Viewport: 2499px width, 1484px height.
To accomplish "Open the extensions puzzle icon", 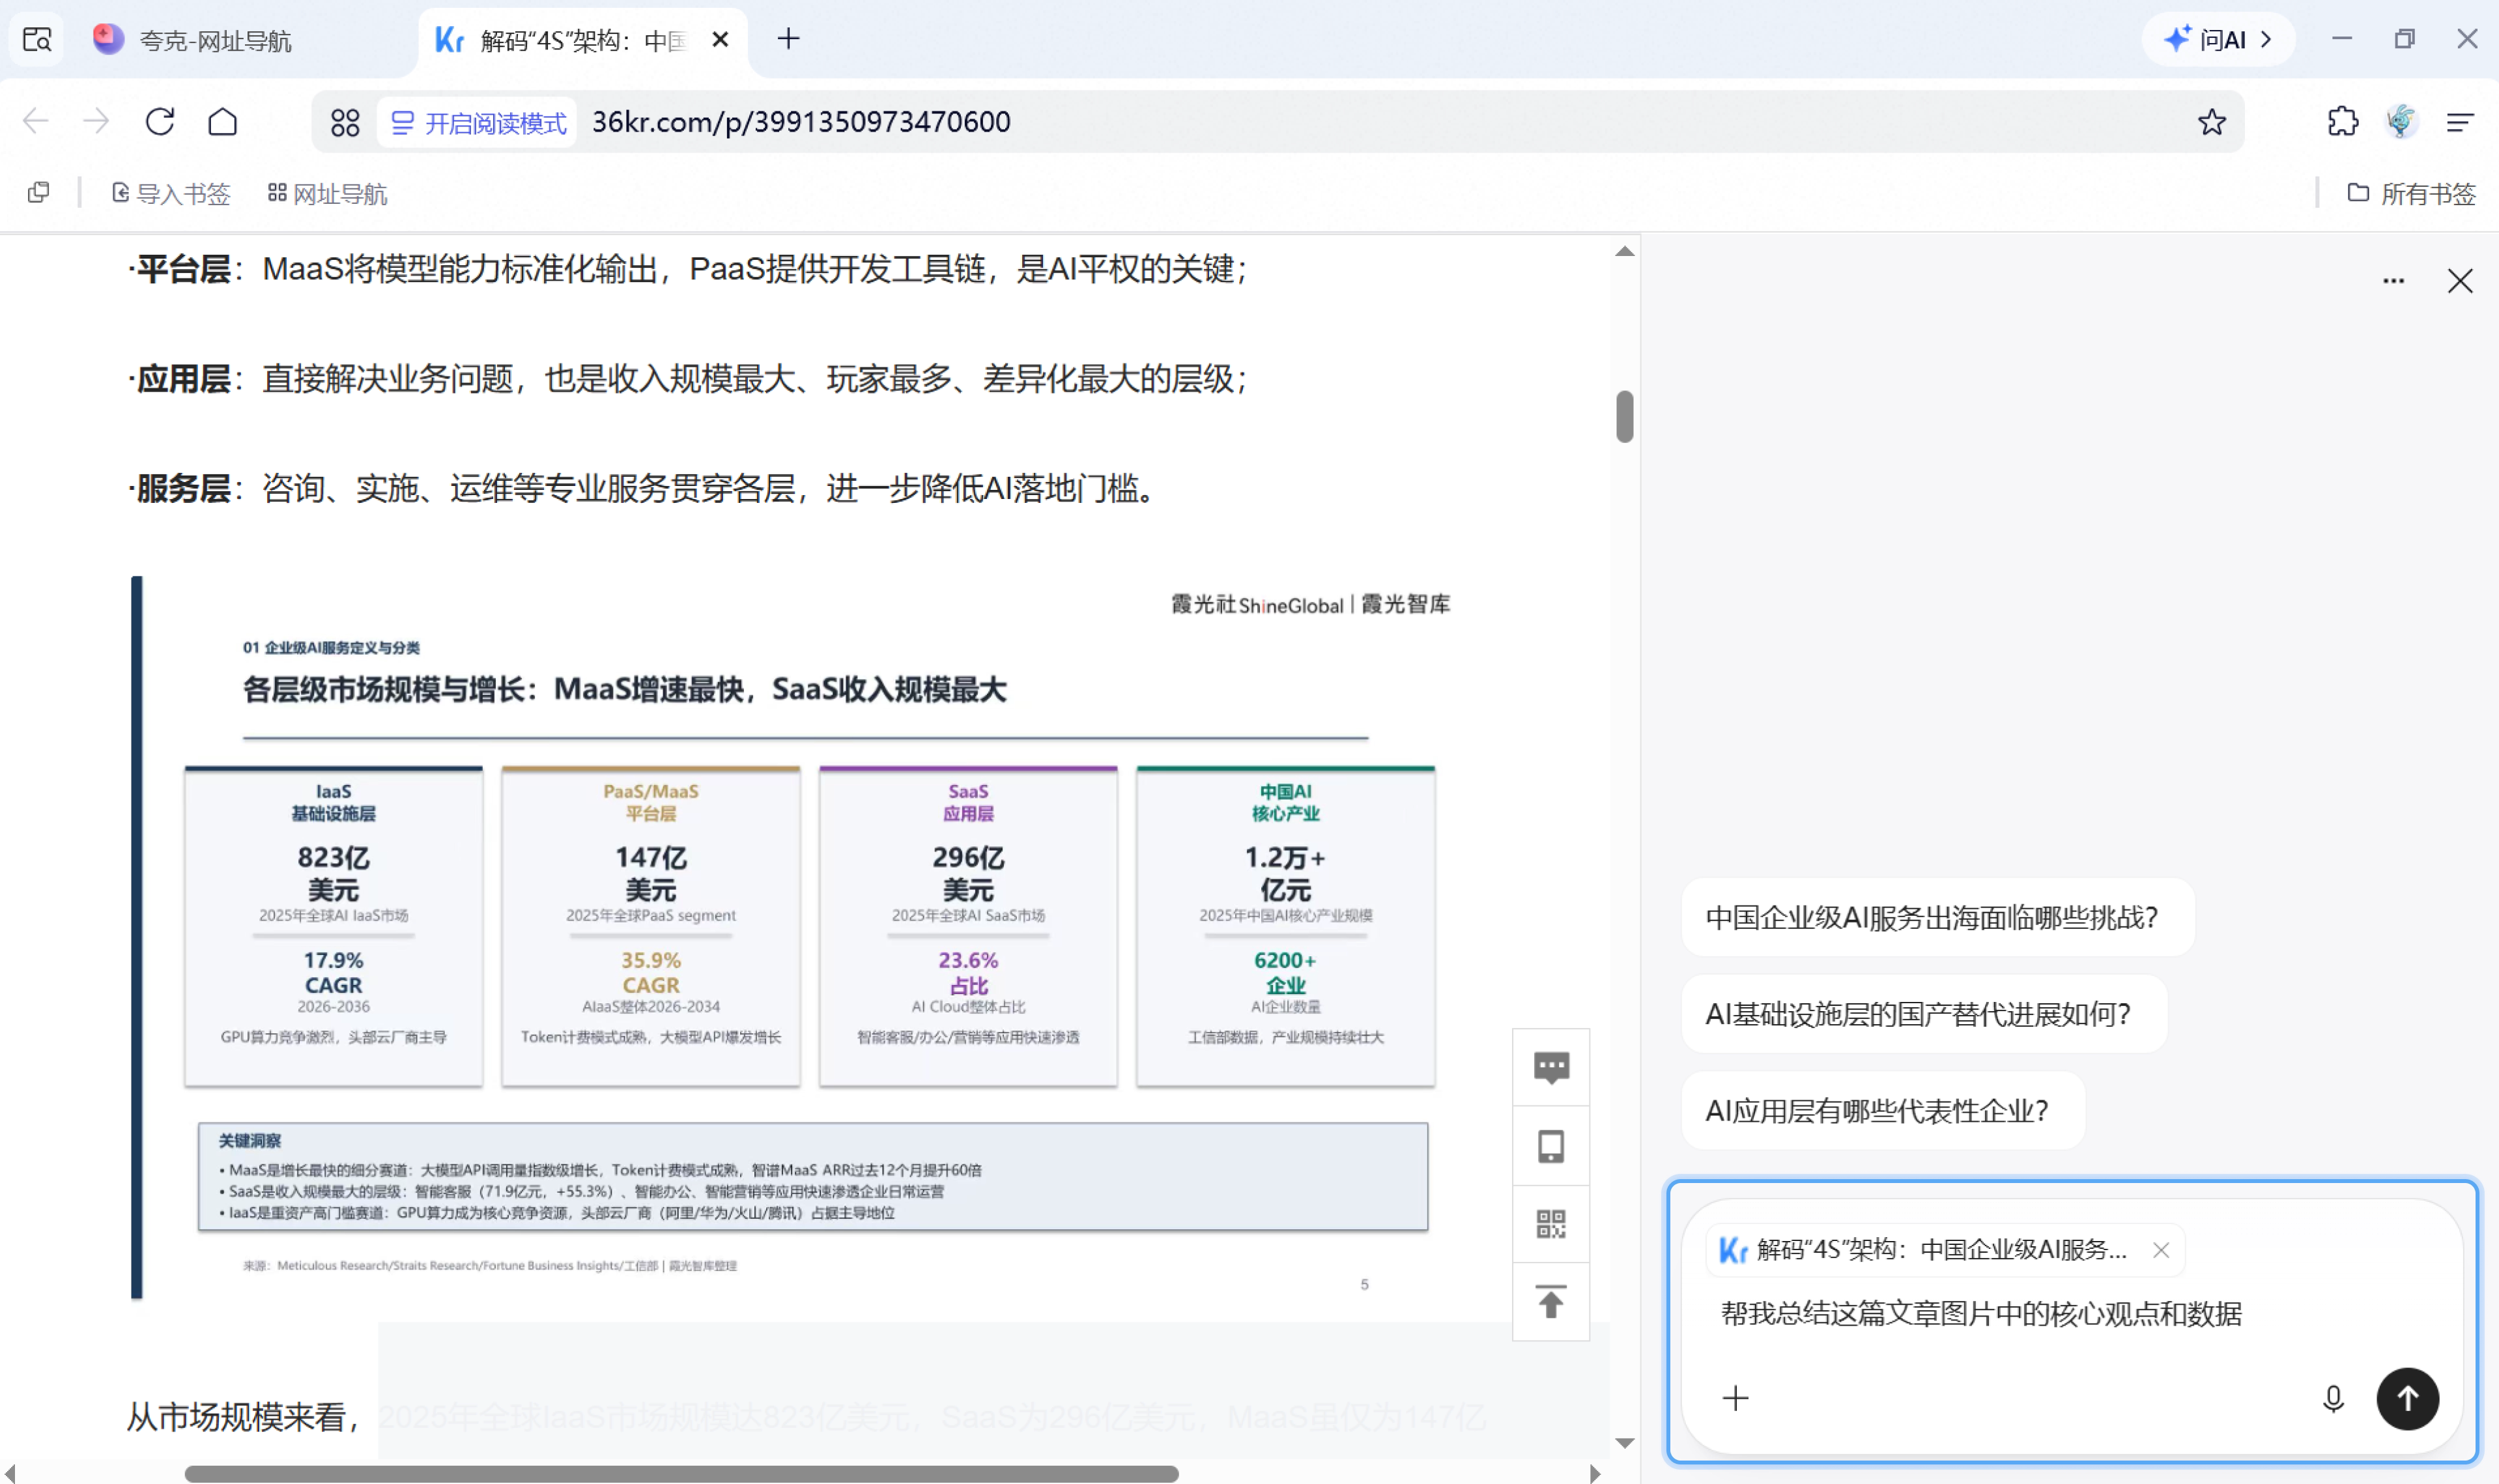I will tap(2342, 122).
